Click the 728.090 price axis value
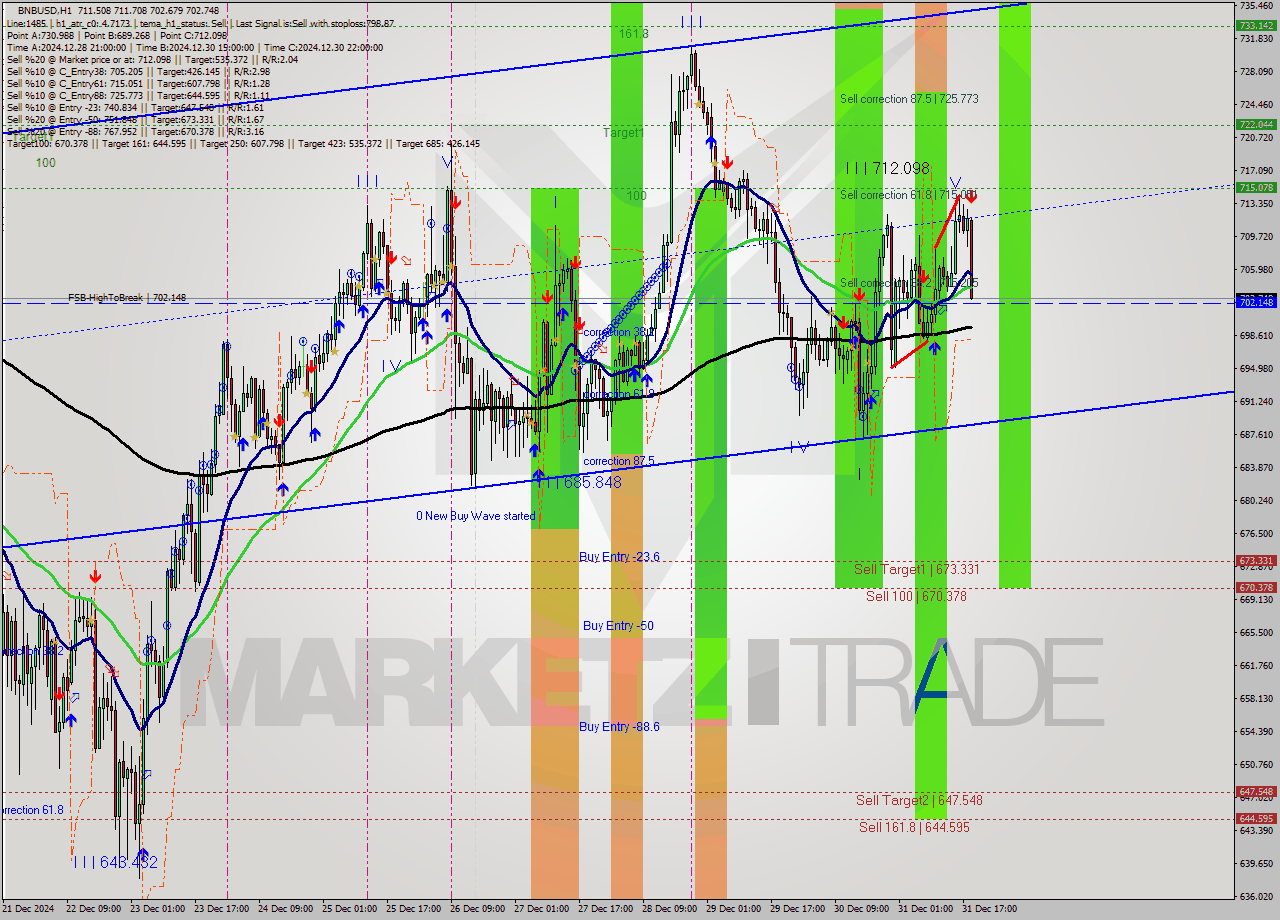Screen dimensions: 1280x920 click(1257, 72)
